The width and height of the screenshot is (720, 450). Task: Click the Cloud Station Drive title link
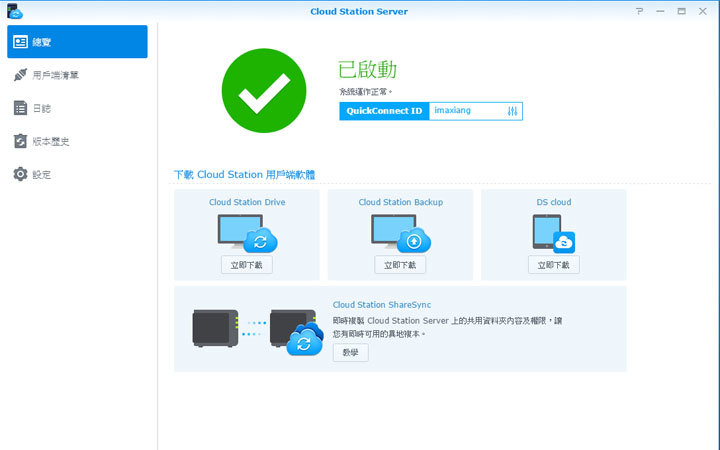point(247,202)
